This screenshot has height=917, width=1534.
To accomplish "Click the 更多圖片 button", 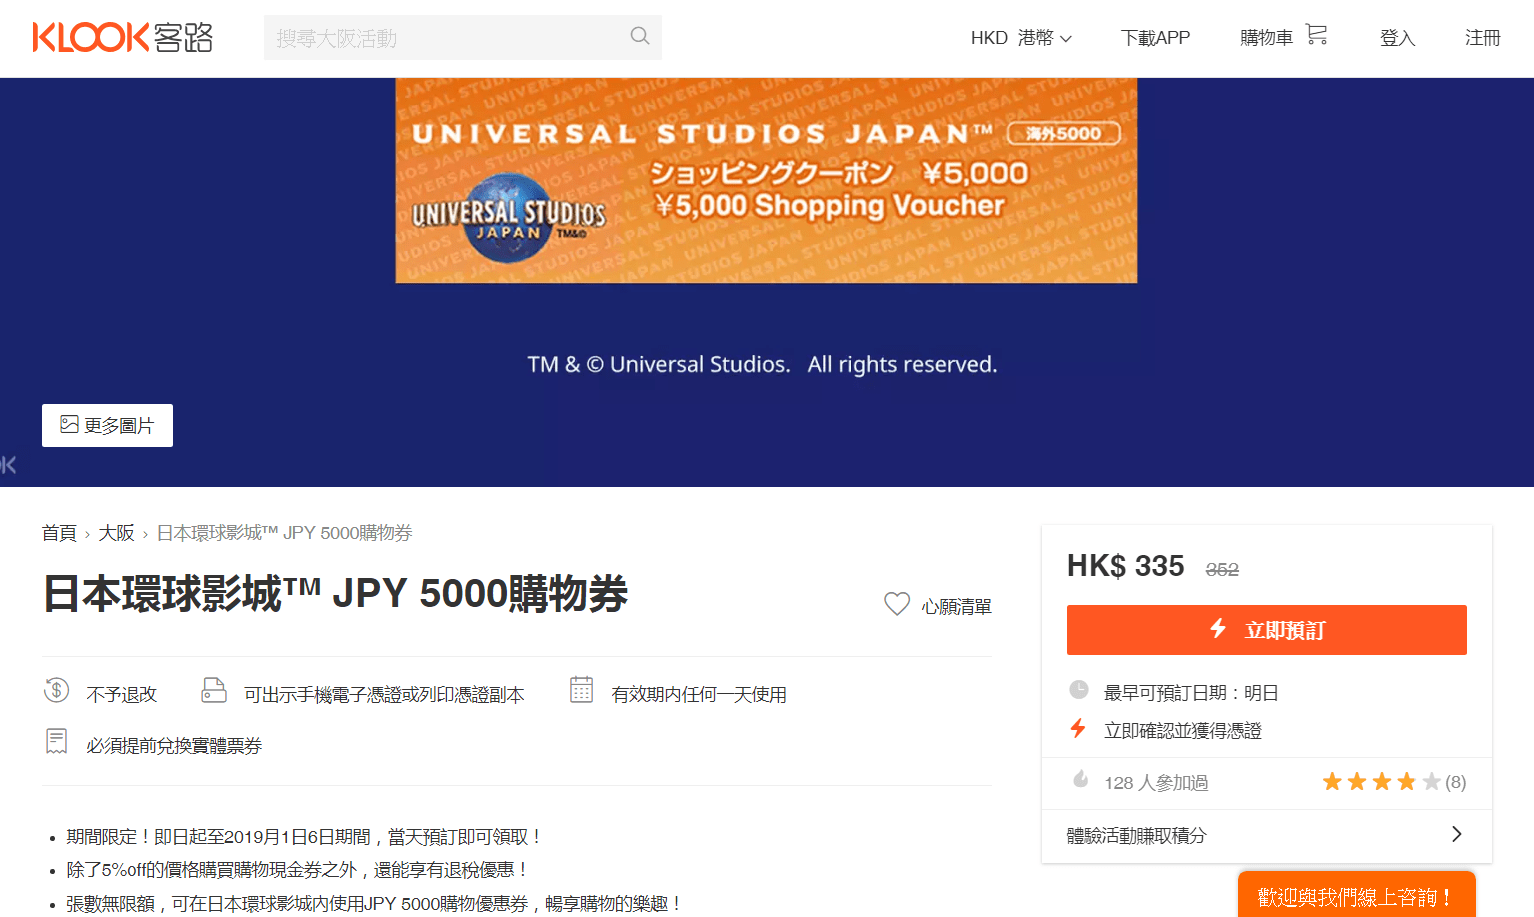I will (107, 425).
